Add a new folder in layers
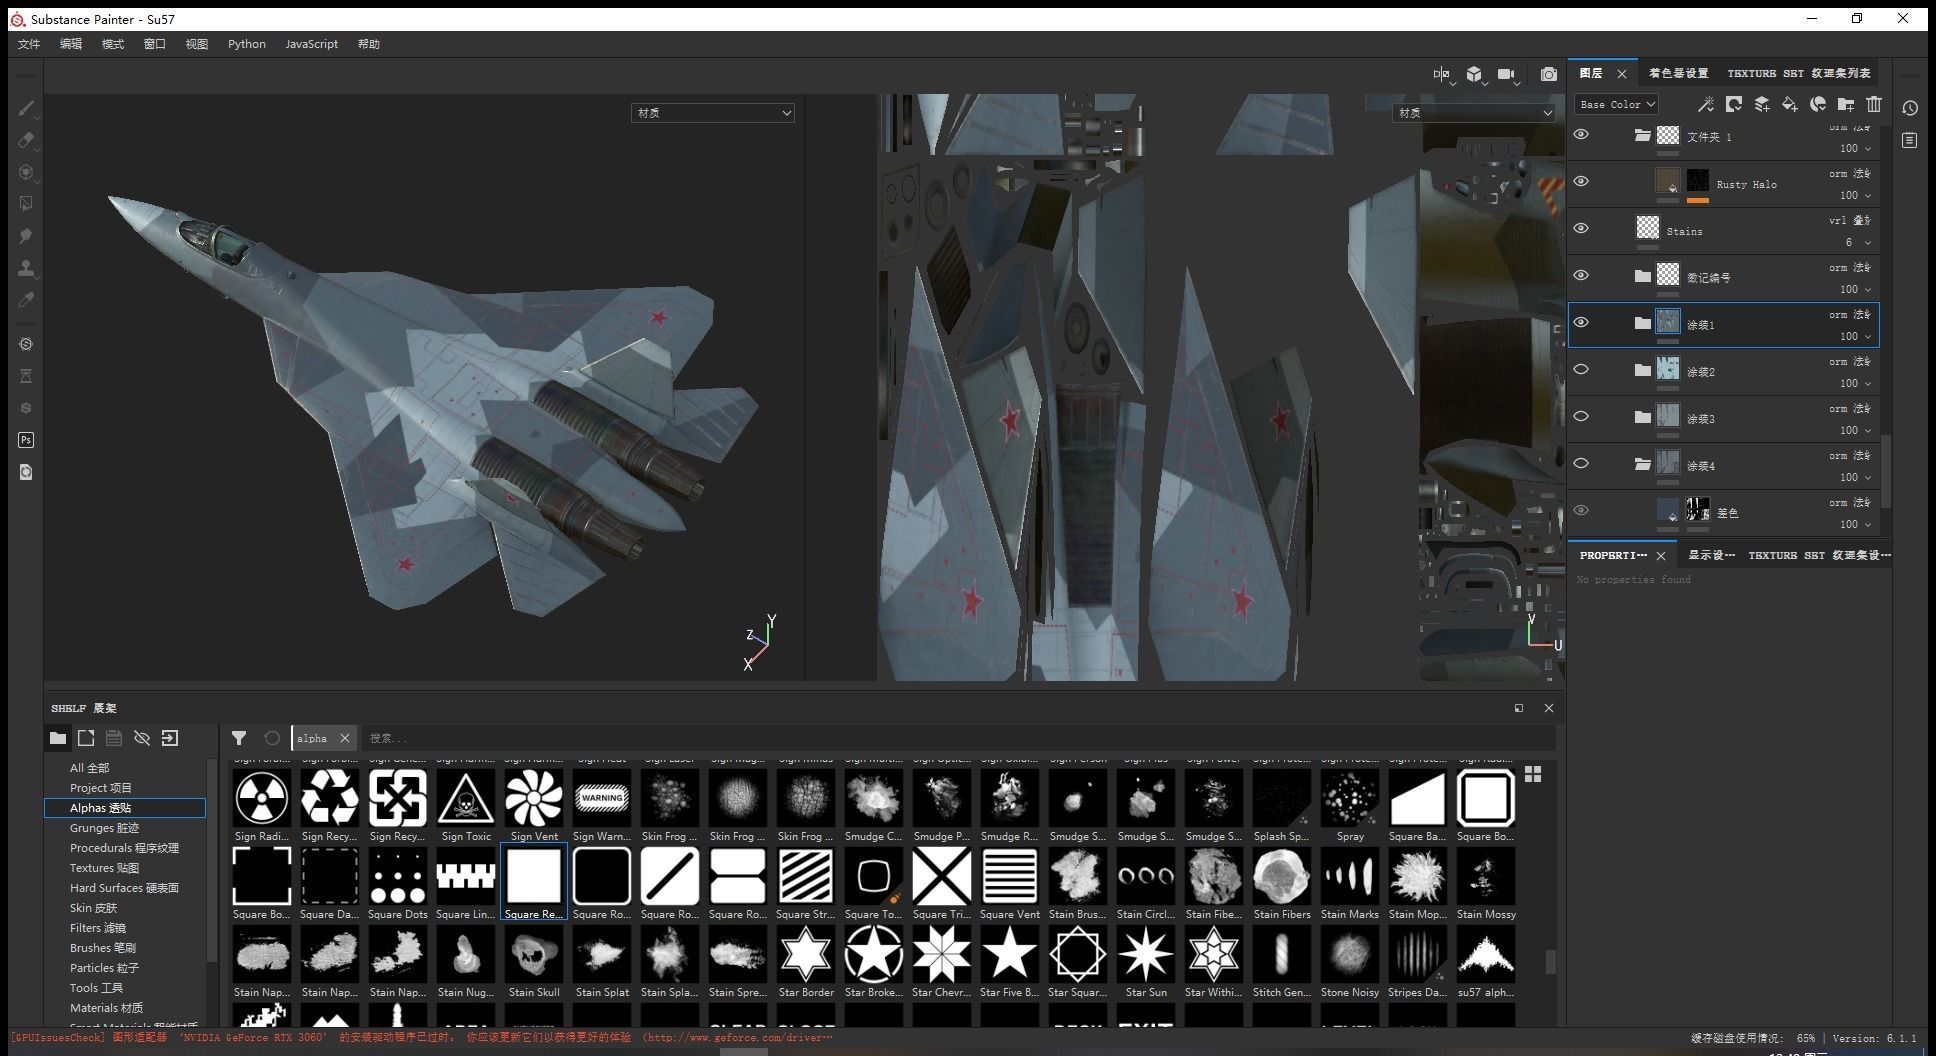Screen dimensions: 1936x1056 (x=1846, y=104)
